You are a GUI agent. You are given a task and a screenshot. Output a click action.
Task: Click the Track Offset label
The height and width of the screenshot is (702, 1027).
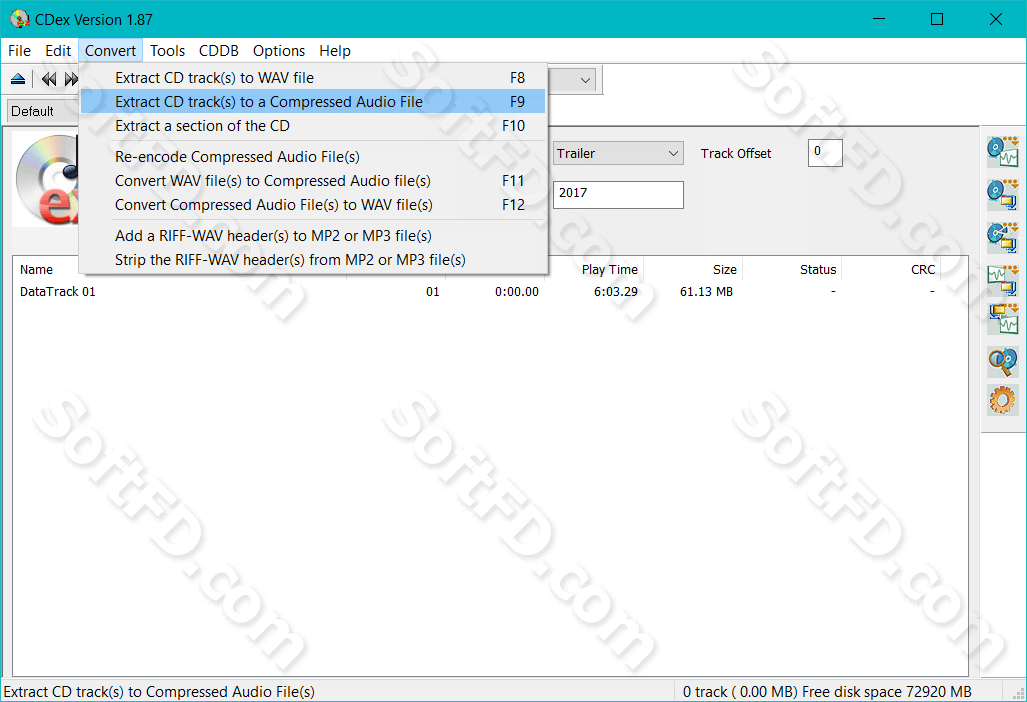[736, 153]
